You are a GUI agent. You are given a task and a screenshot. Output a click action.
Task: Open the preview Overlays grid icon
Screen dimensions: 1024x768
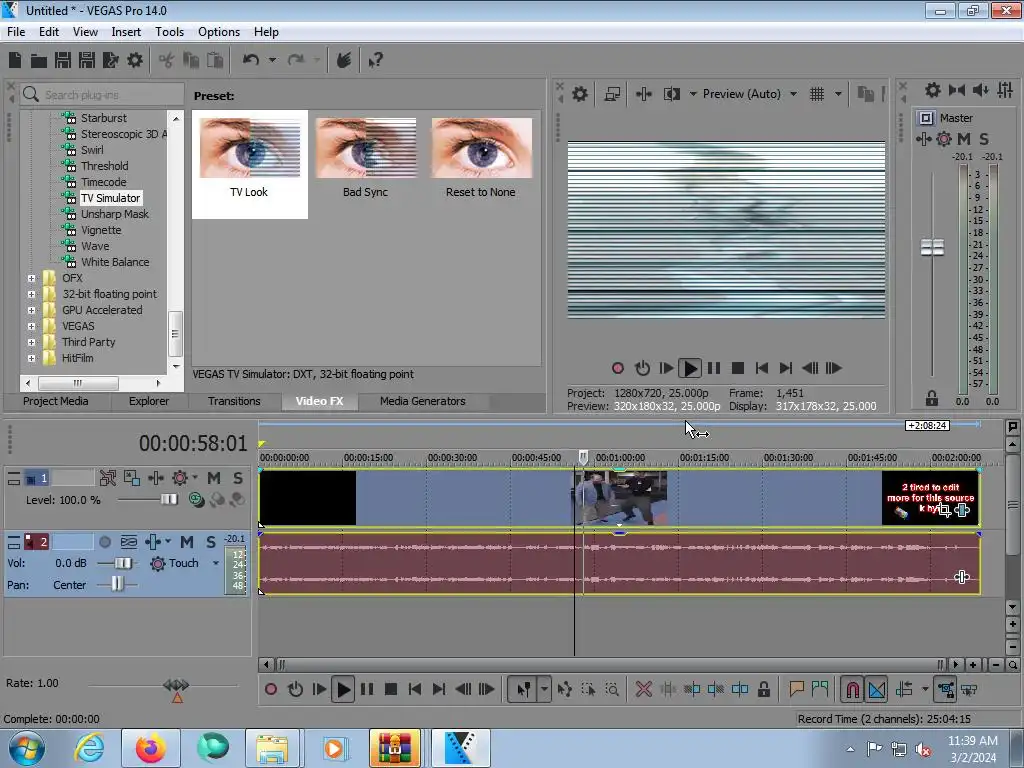816,94
